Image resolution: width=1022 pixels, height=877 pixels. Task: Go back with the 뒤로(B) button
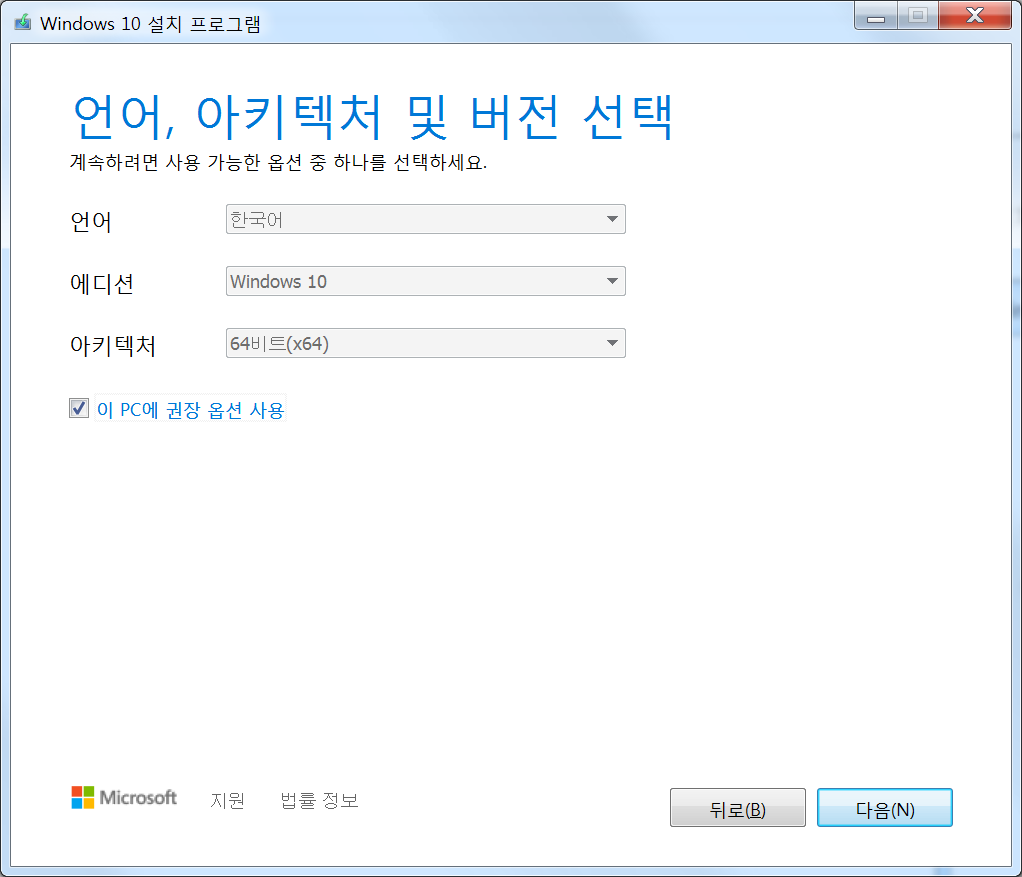(737, 809)
